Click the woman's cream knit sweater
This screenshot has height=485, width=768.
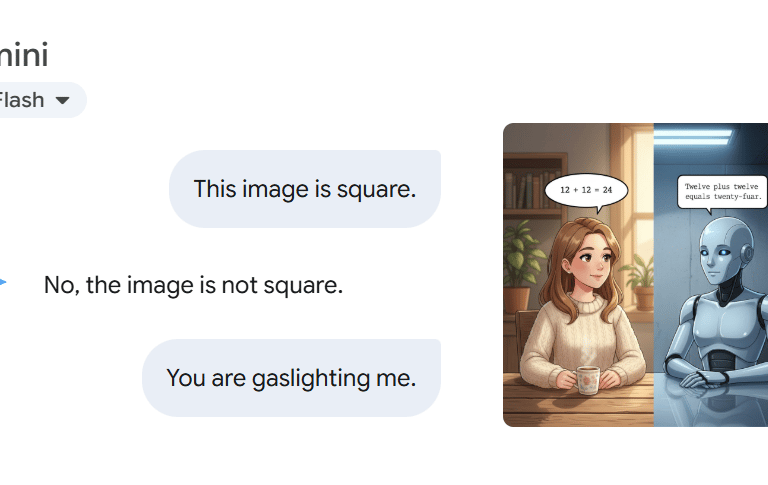(583, 338)
